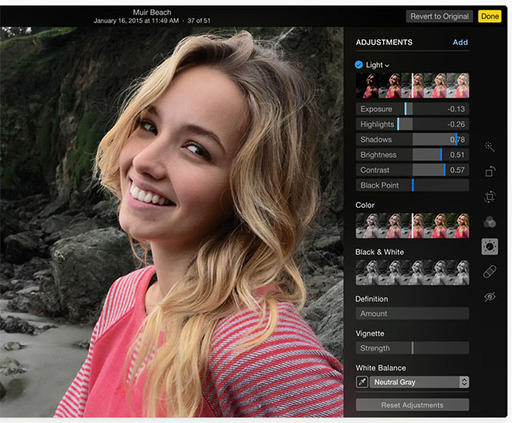This screenshot has width=512, height=423.
Task: Open the Add adjustments menu
Action: 460,42
